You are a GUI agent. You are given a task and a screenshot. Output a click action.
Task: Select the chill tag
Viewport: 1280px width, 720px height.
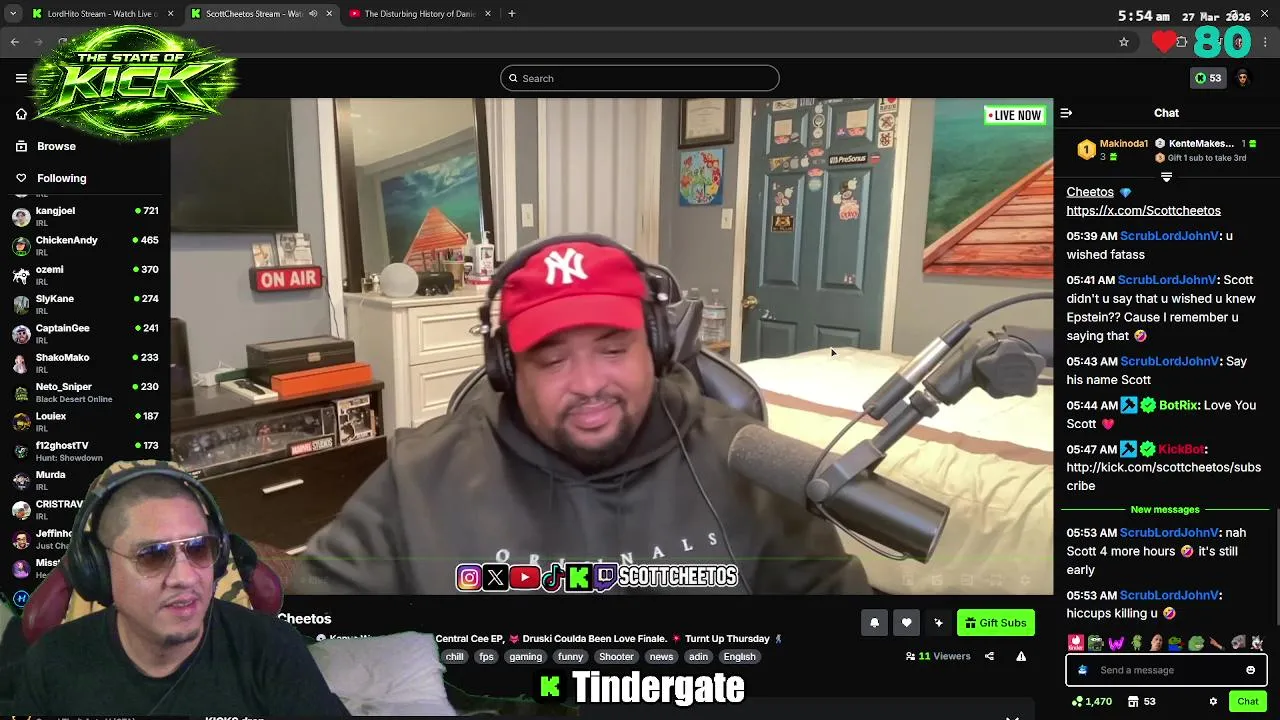[x=454, y=657]
